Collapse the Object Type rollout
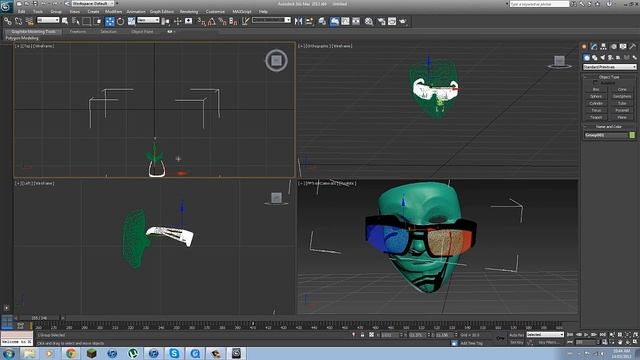This screenshot has height=360, width=640. tap(609, 77)
